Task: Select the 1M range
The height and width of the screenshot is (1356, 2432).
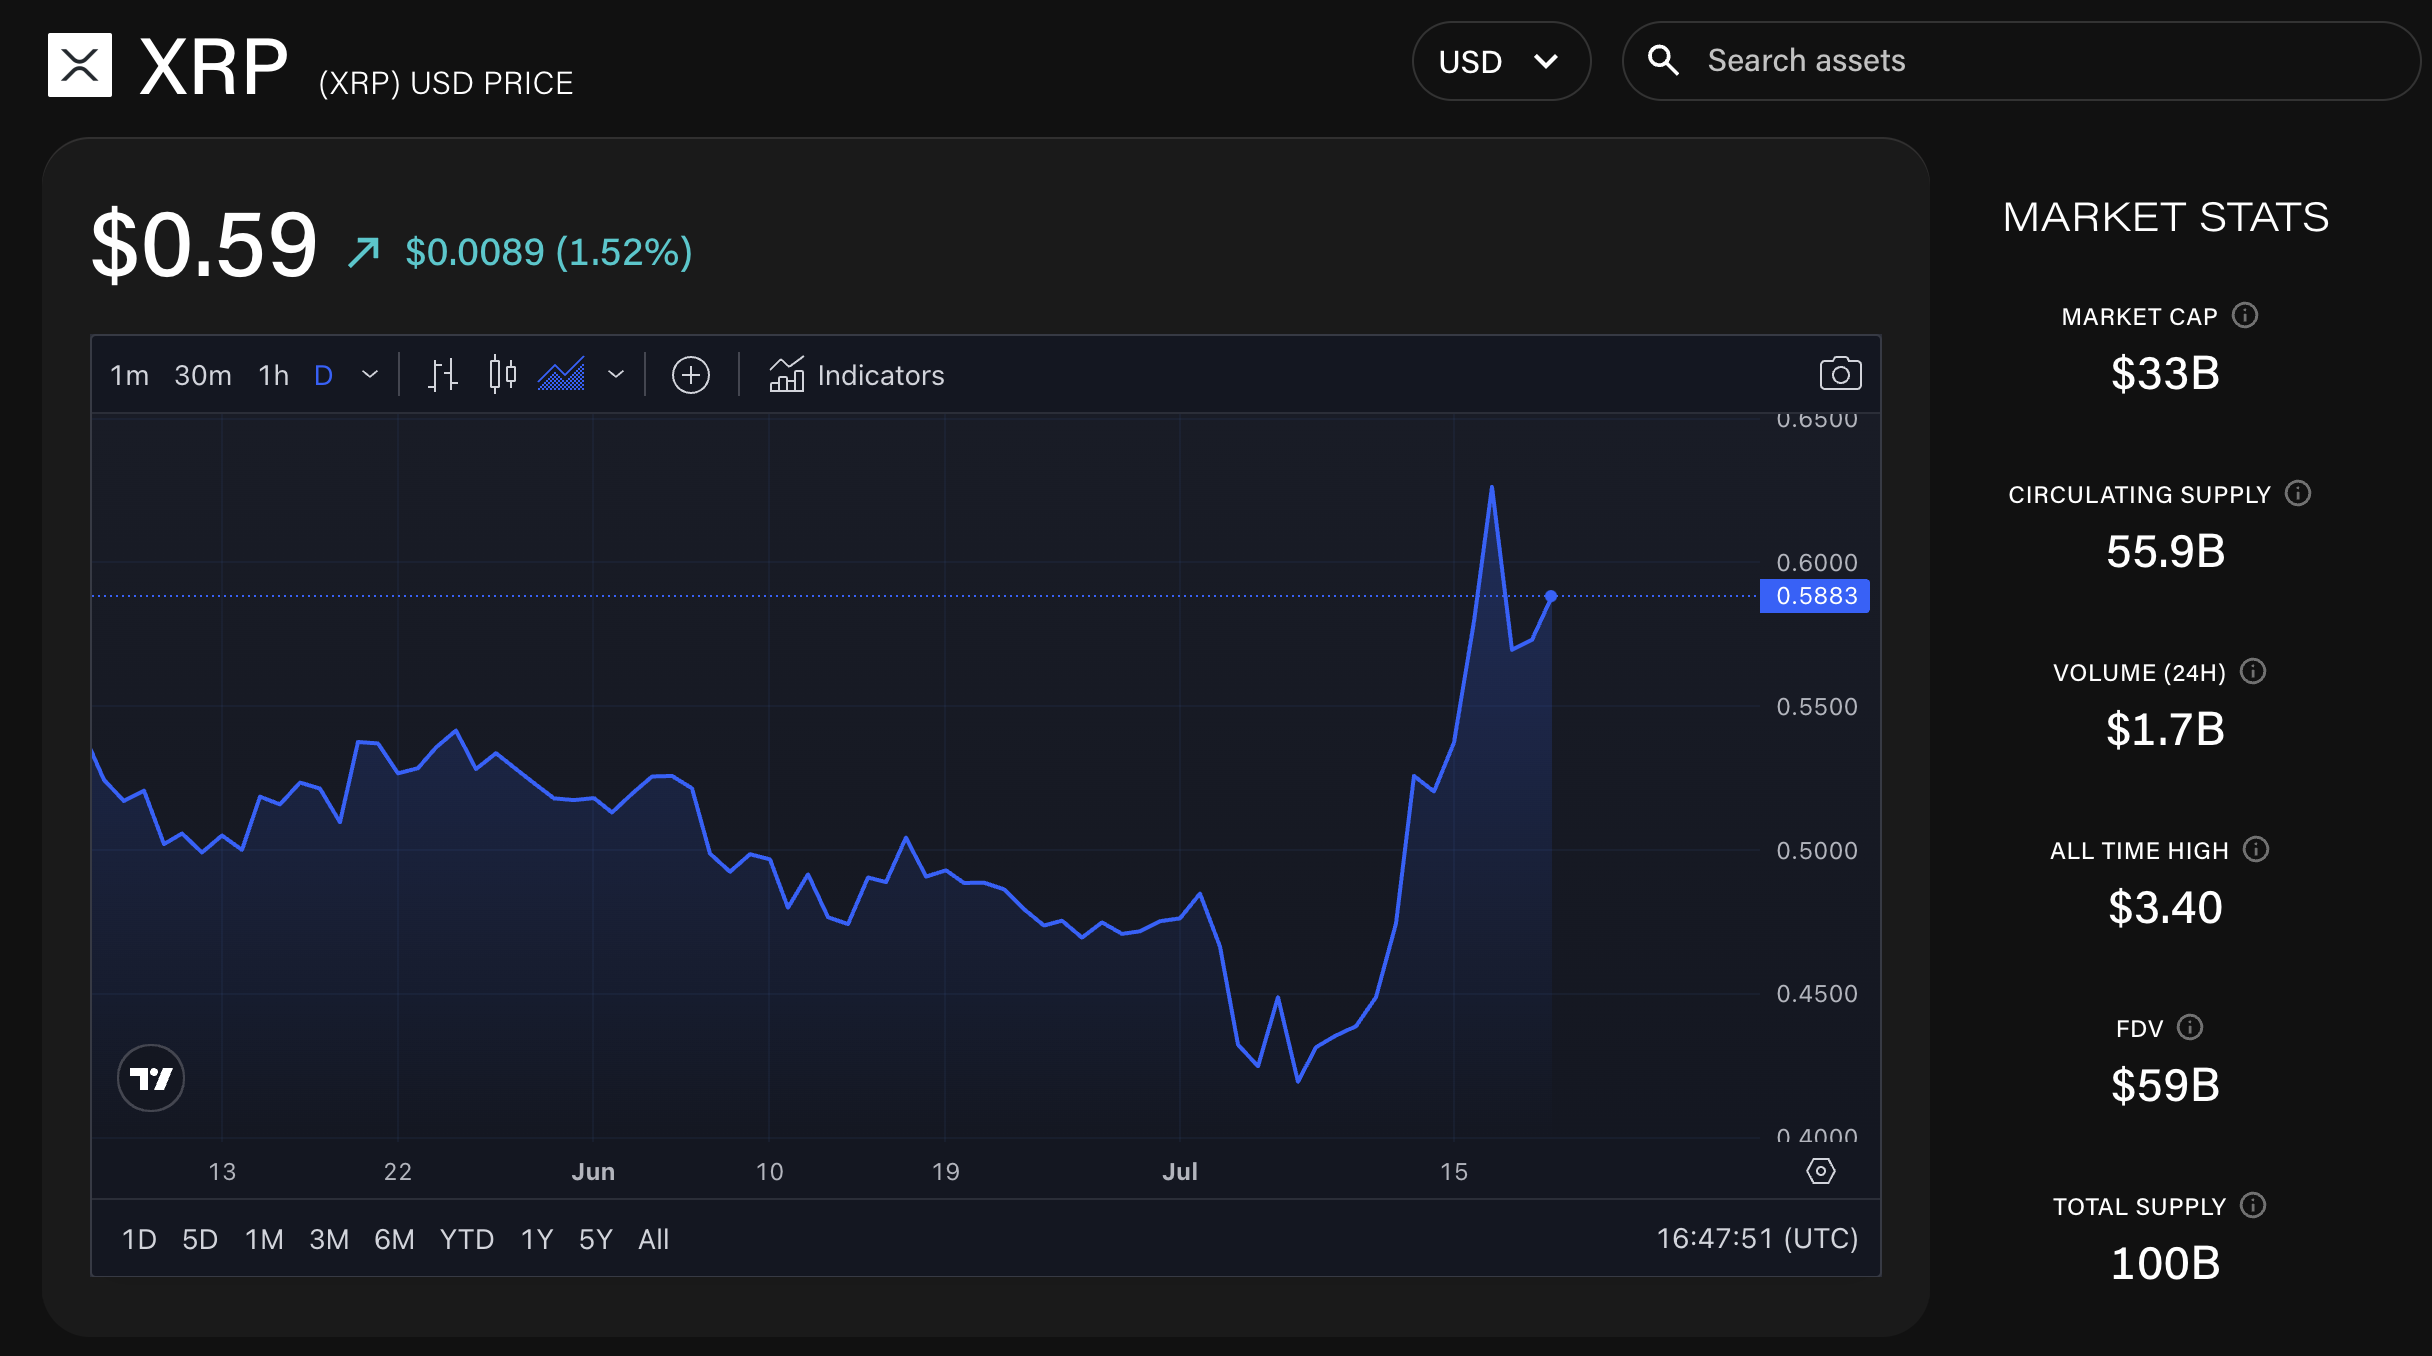Action: click(x=264, y=1240)
